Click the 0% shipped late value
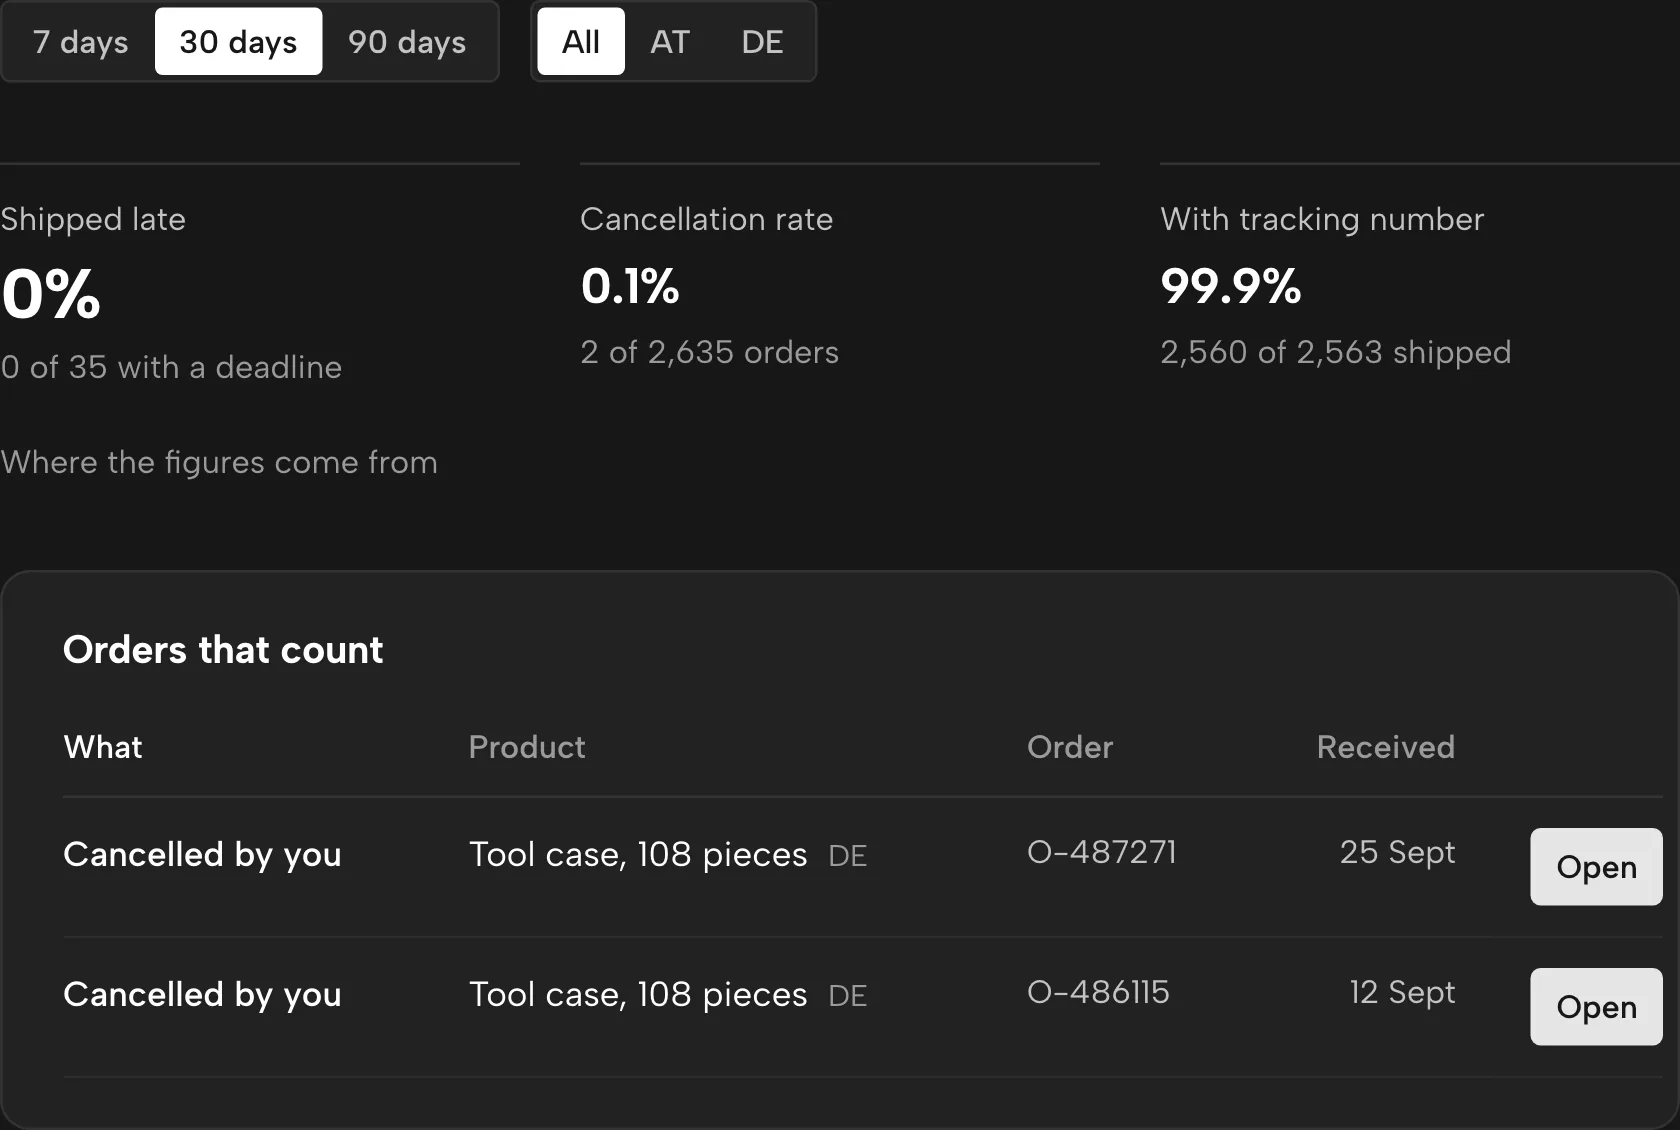This screenshot has width=1680, height=1130. coord(51,295)
